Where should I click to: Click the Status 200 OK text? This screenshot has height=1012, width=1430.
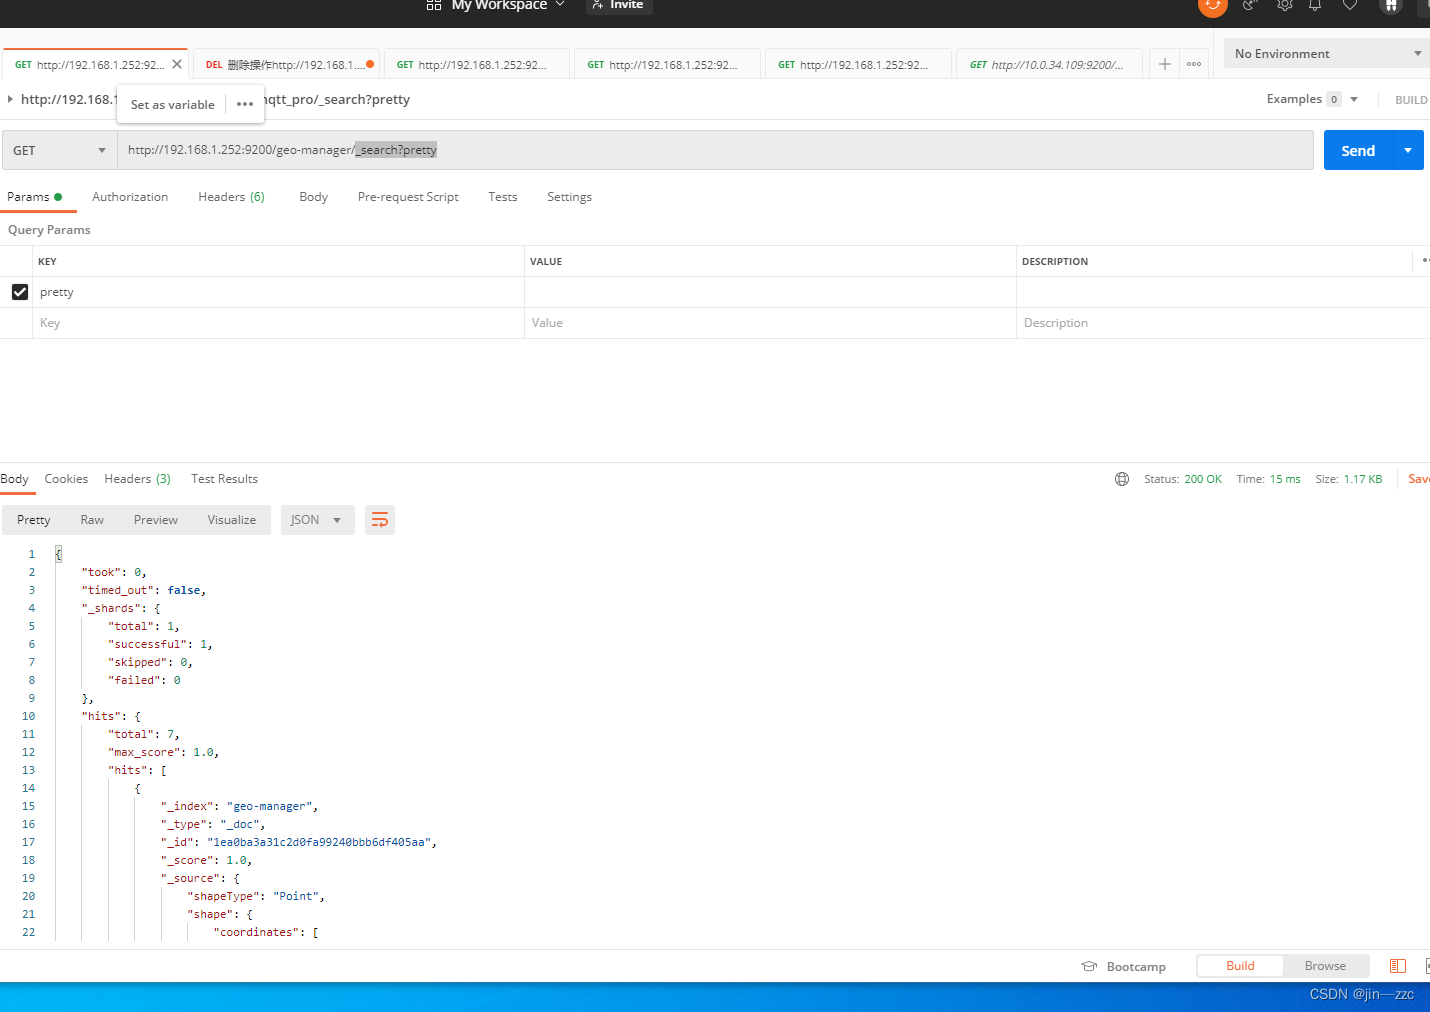(x=1183, y=479)
